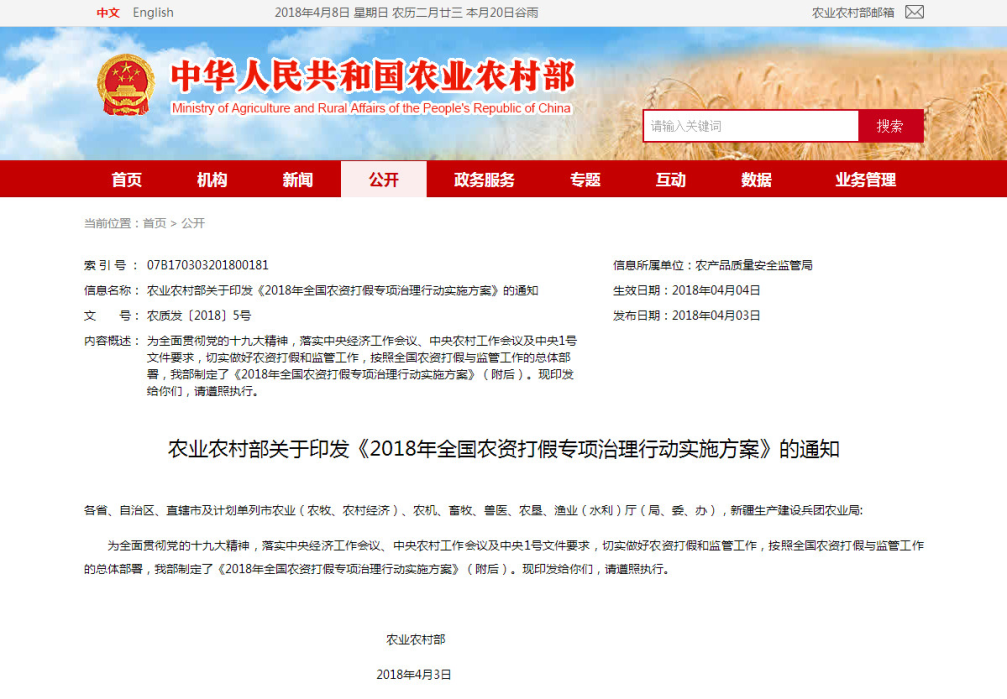Open the 机构 navigation tab
Image resolution: width=1007 pixels, height=699 pixels.
click(212, 179)
